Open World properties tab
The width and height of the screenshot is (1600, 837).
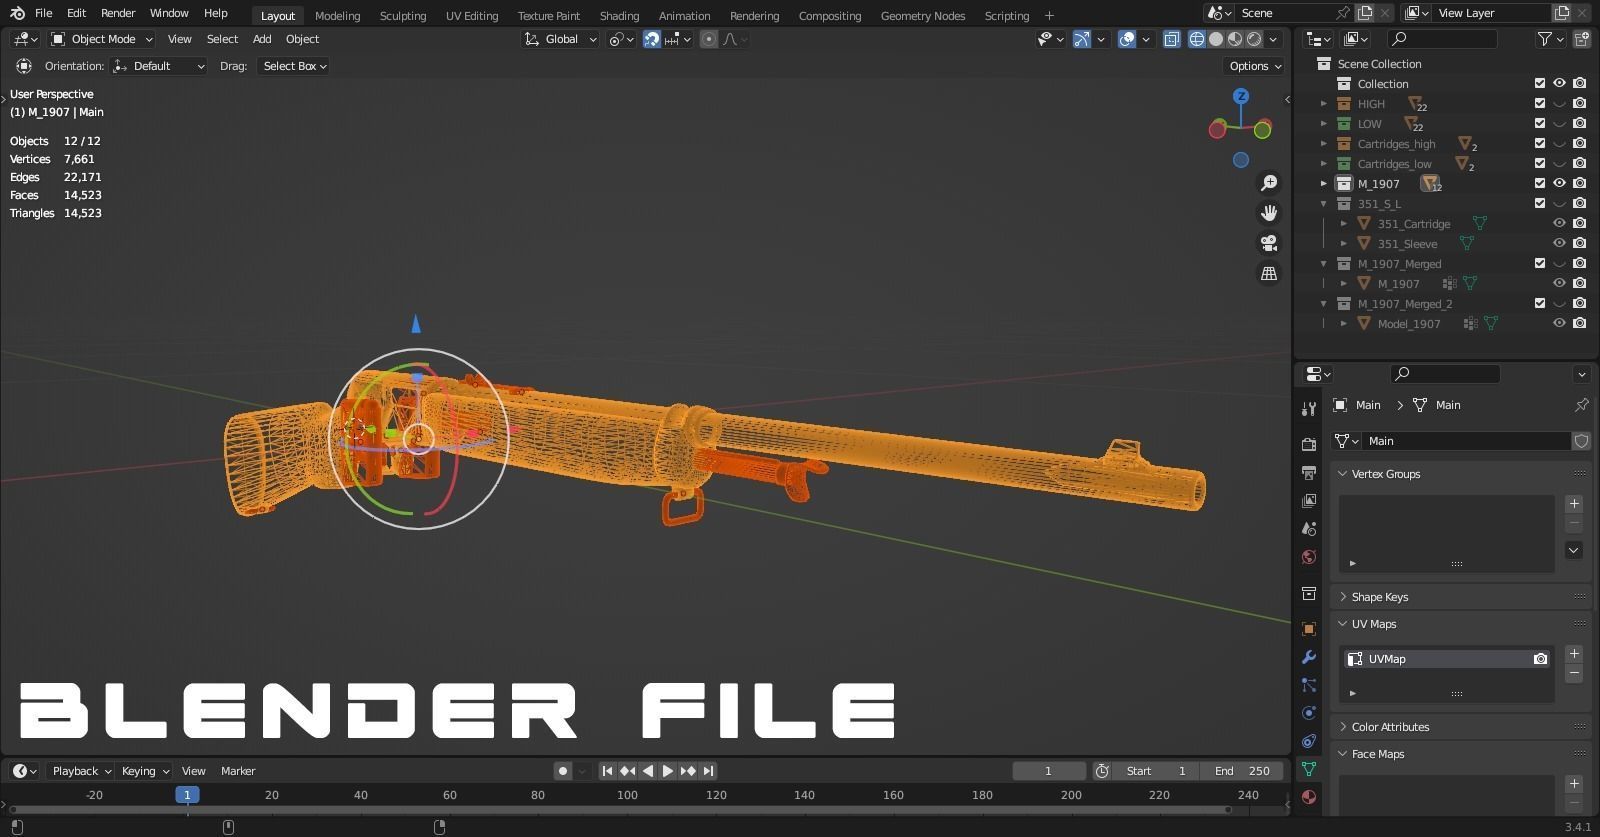(1309, 557)
